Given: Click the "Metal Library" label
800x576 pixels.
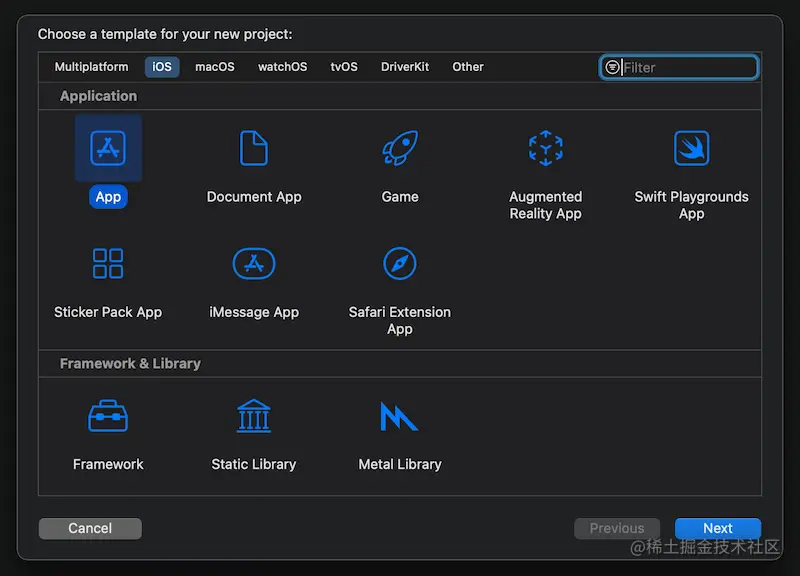Looking at the screenshot, I should pos(400,464).
